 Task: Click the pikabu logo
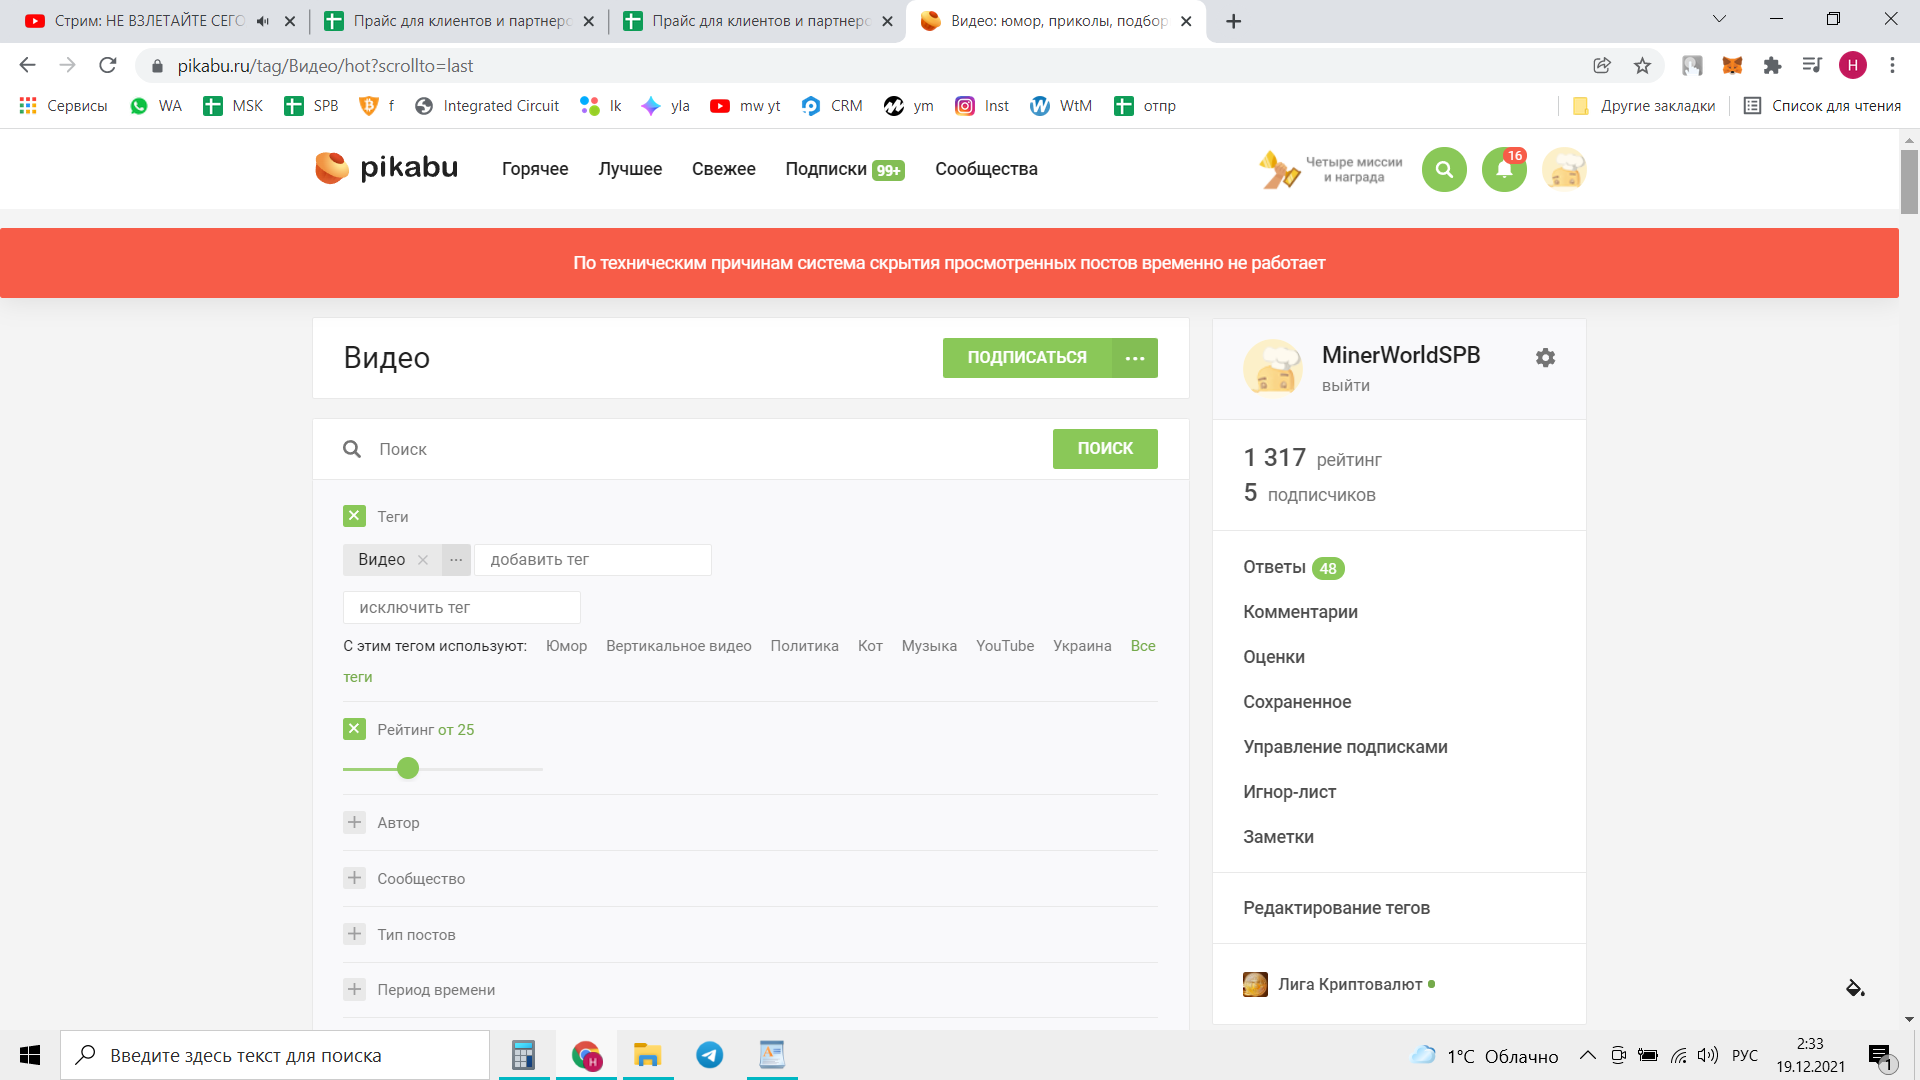pos(387,168)
